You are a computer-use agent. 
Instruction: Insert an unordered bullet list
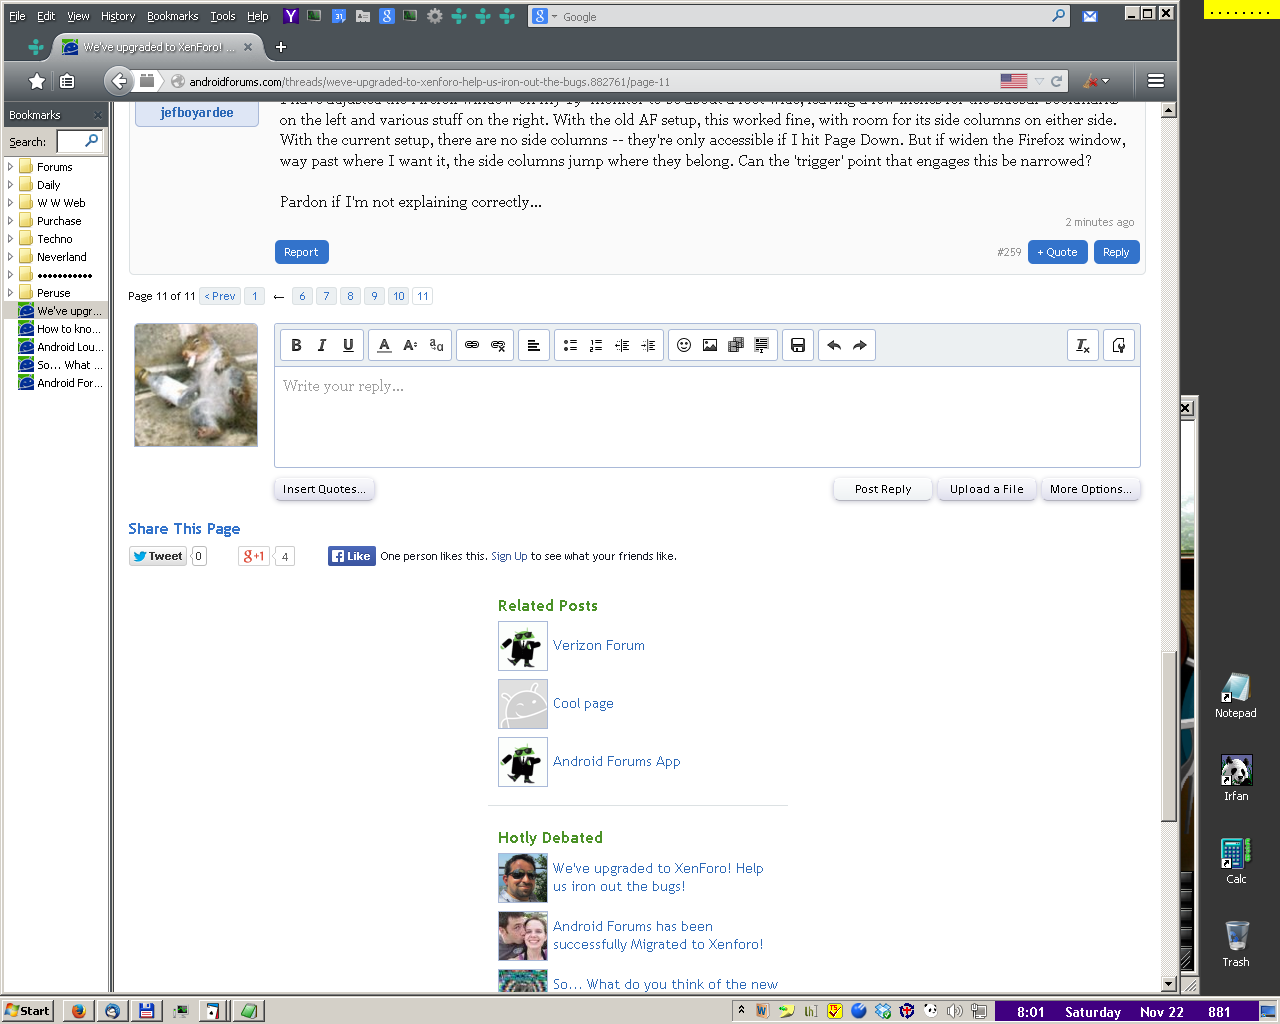(x=570, y=345)
